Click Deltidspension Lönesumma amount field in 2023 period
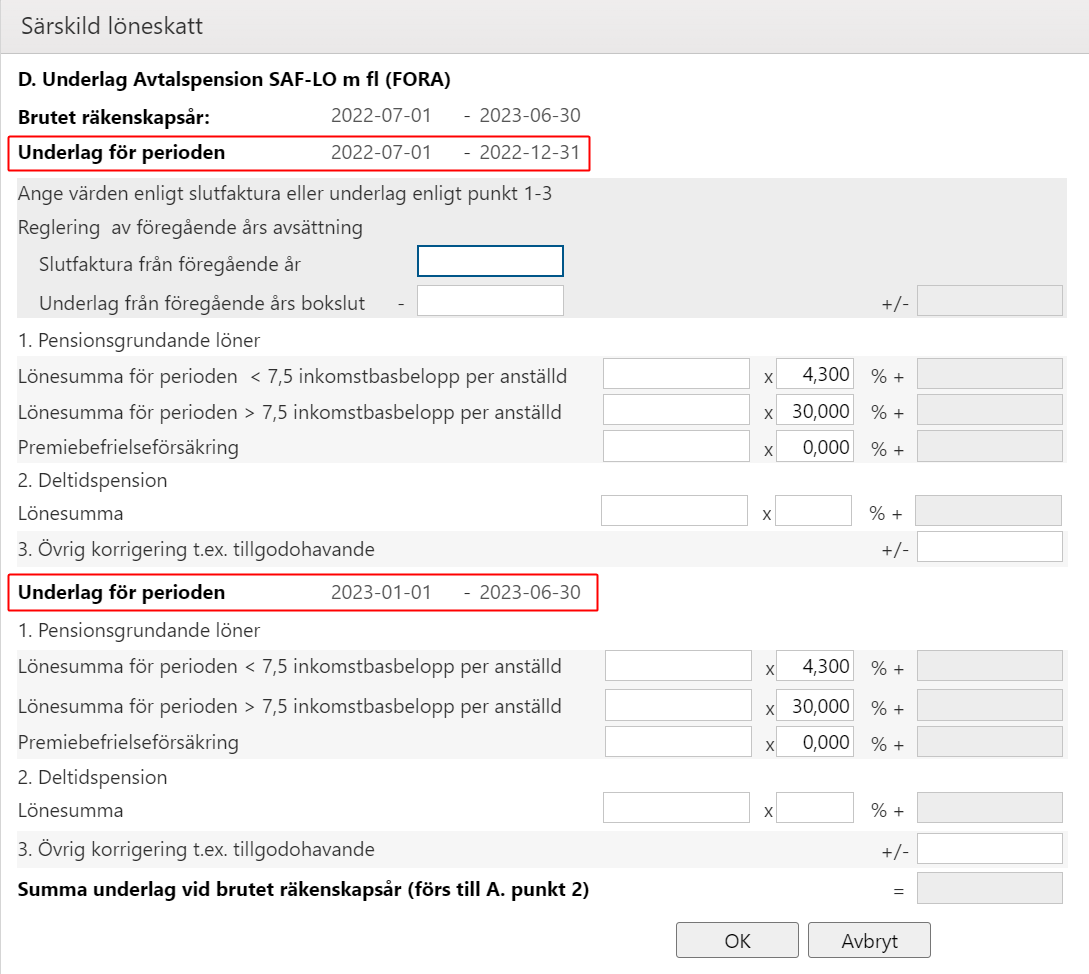The image size is (1089, 974). coord(676,807)
